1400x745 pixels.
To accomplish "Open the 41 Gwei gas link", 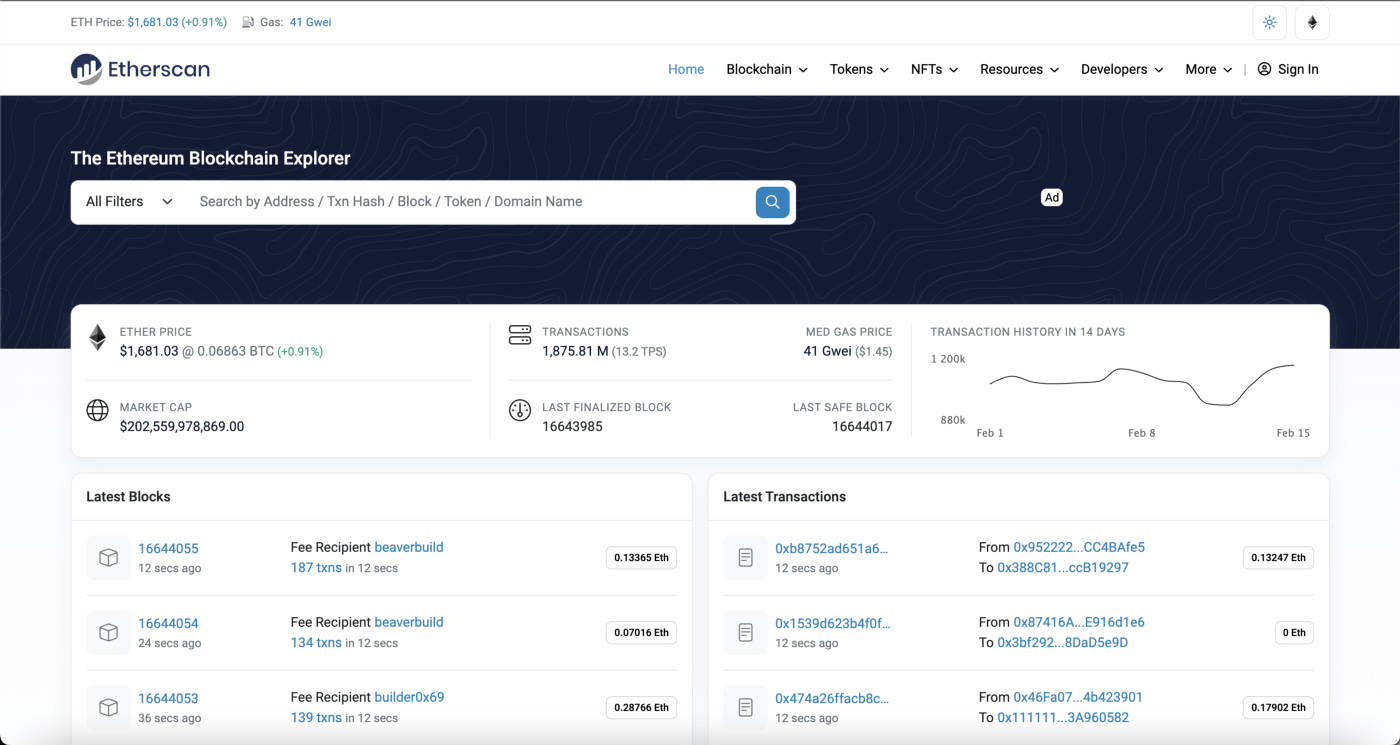I will pos(310,22).
